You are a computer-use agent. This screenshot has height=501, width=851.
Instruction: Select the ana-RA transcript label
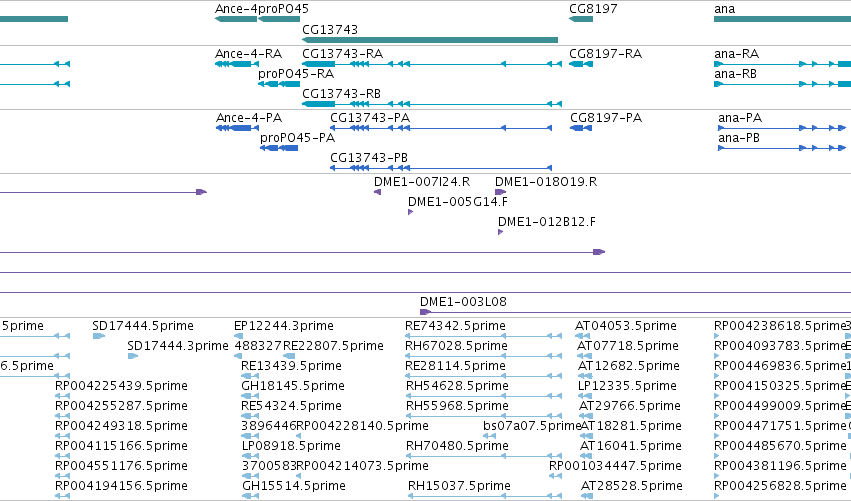[x=736, y=54]
